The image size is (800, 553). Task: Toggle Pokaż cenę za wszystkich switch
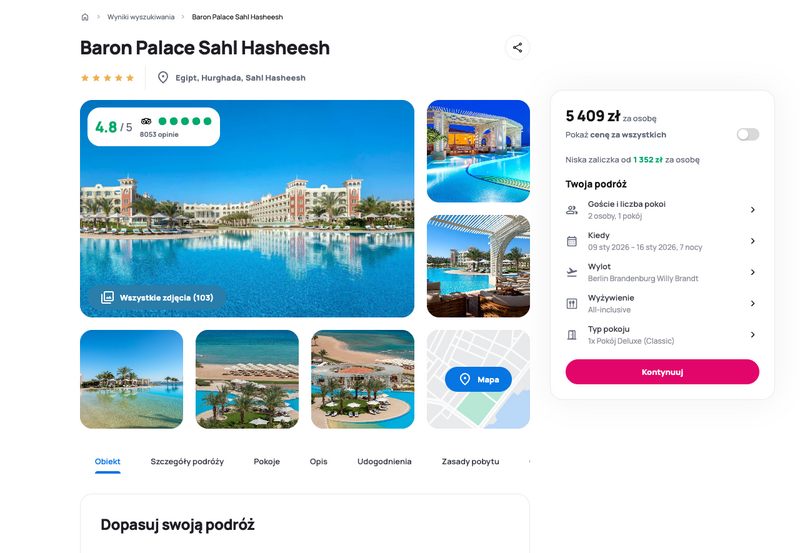[747, 134]
